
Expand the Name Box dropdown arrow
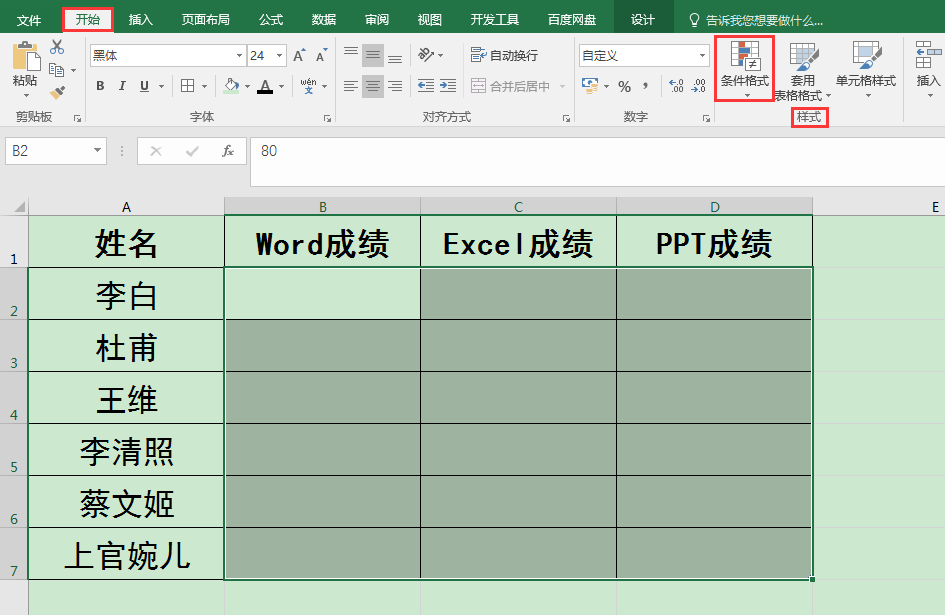coord(97,150)
